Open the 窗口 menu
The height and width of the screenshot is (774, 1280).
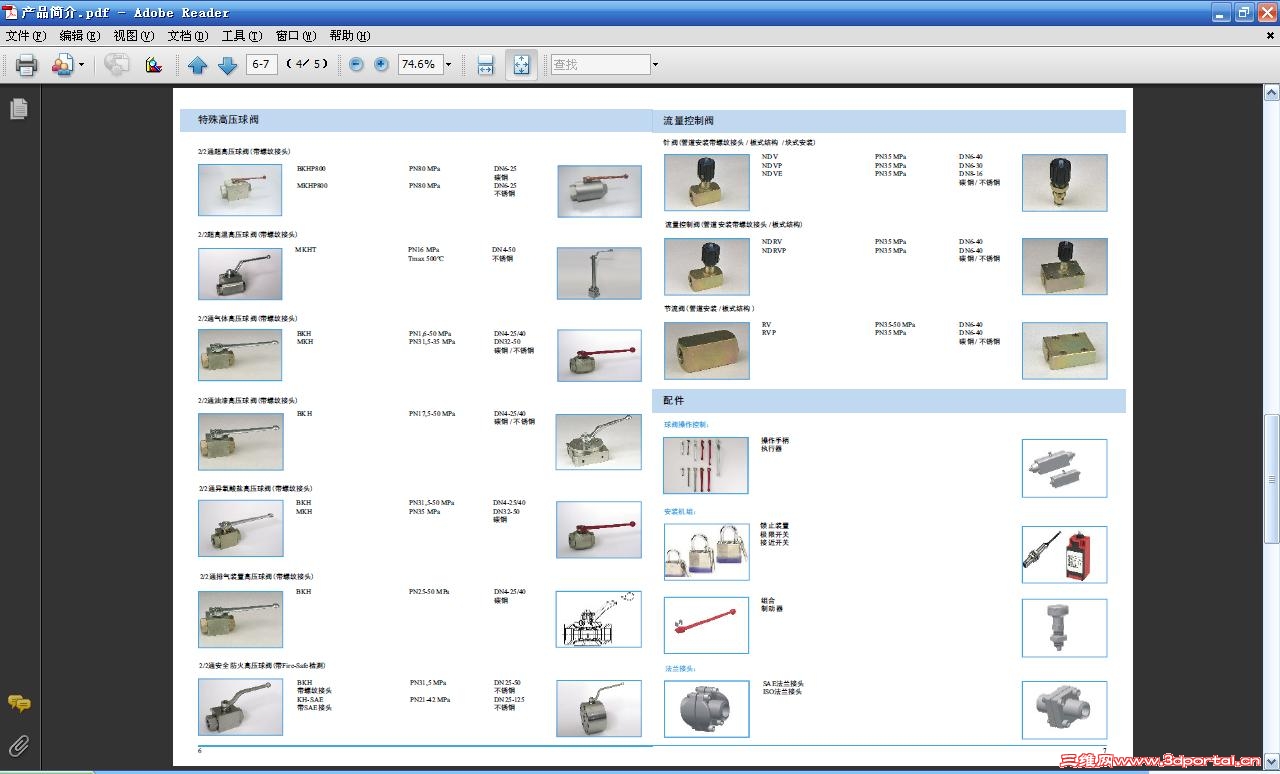tap(296, 36)
